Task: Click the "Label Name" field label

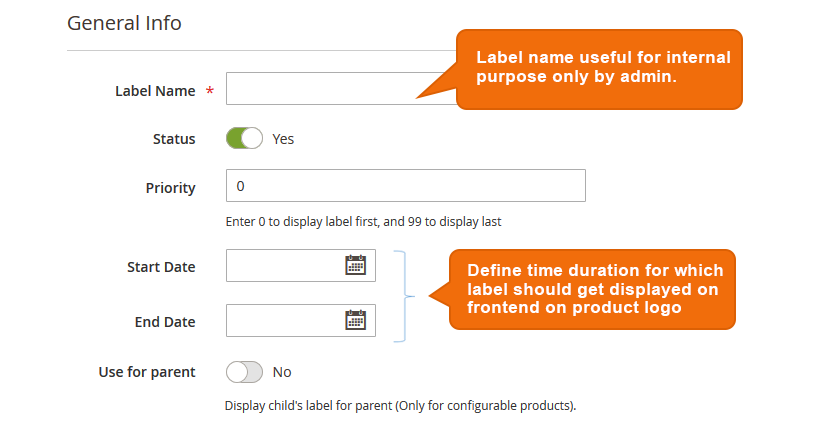Action: [155, 91]
